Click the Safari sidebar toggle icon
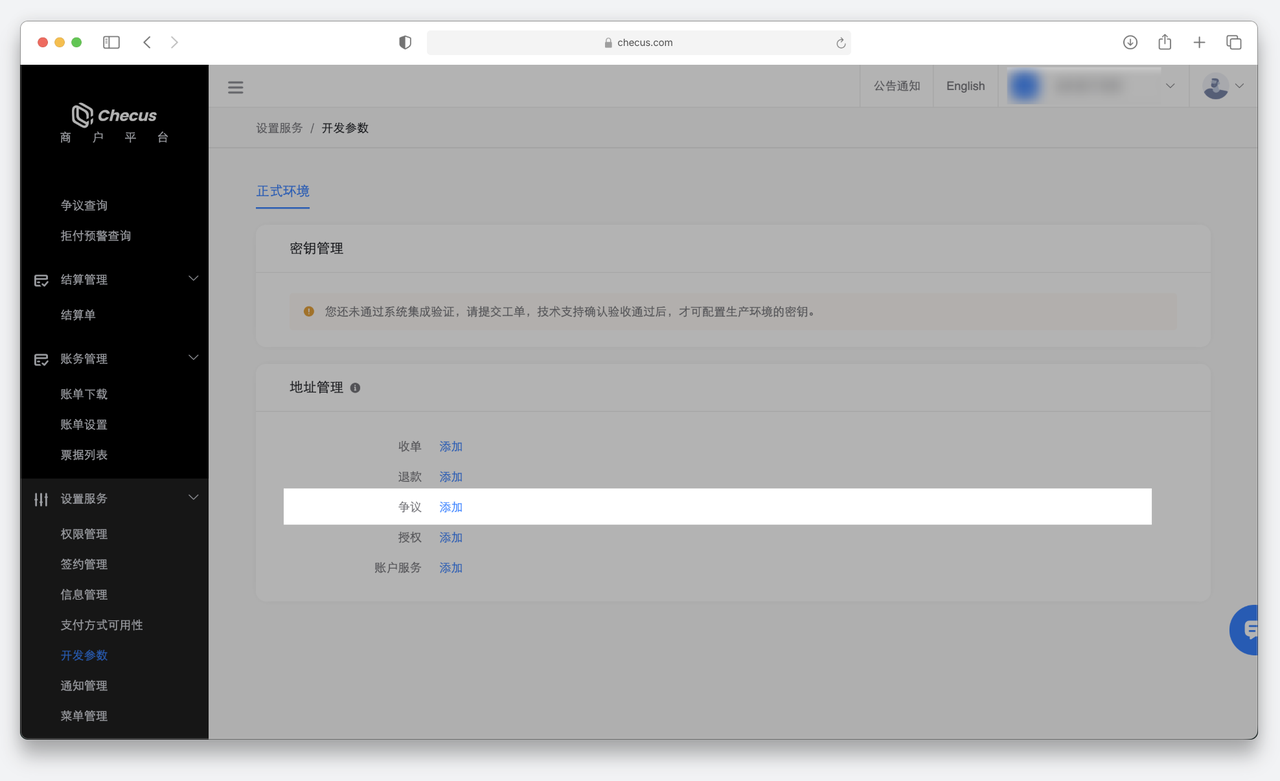This screenshot has width=1280, height=781. tap(111, 42)
